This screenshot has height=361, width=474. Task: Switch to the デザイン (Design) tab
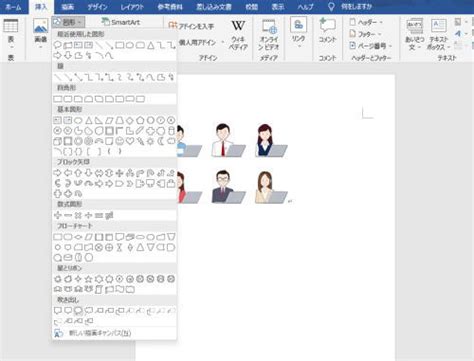pos(97,7)
